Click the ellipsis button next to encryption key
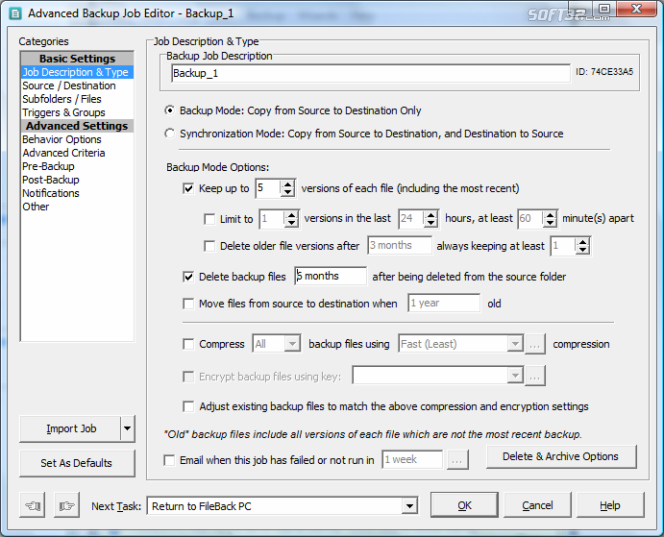Image resolution: width=664 pixels, height=537 pixels. click(x=535, y=376)
